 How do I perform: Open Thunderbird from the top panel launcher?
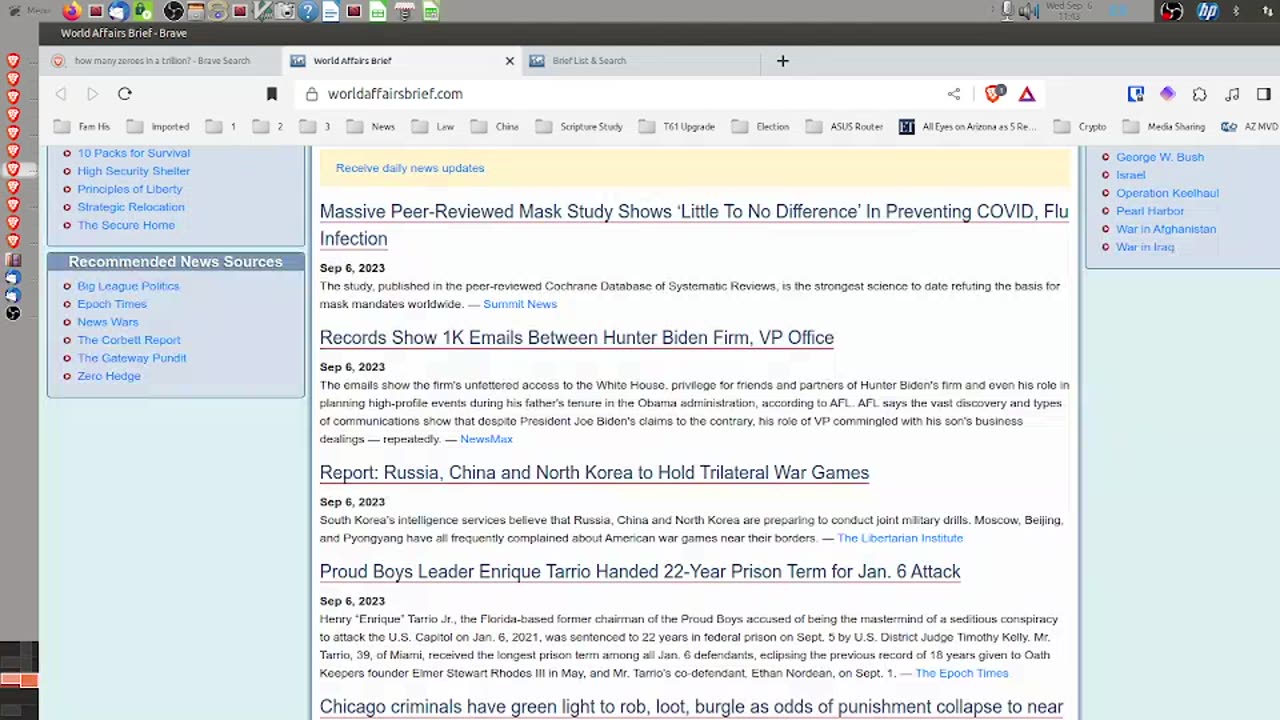pyautogui.click(x=118, y=12)
